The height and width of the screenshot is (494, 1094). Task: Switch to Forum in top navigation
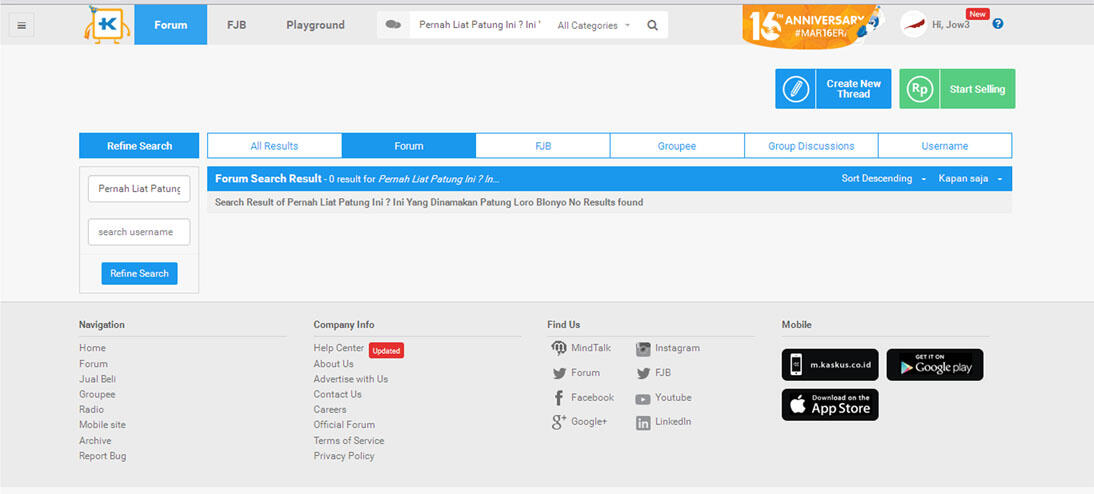click(171, 24)
